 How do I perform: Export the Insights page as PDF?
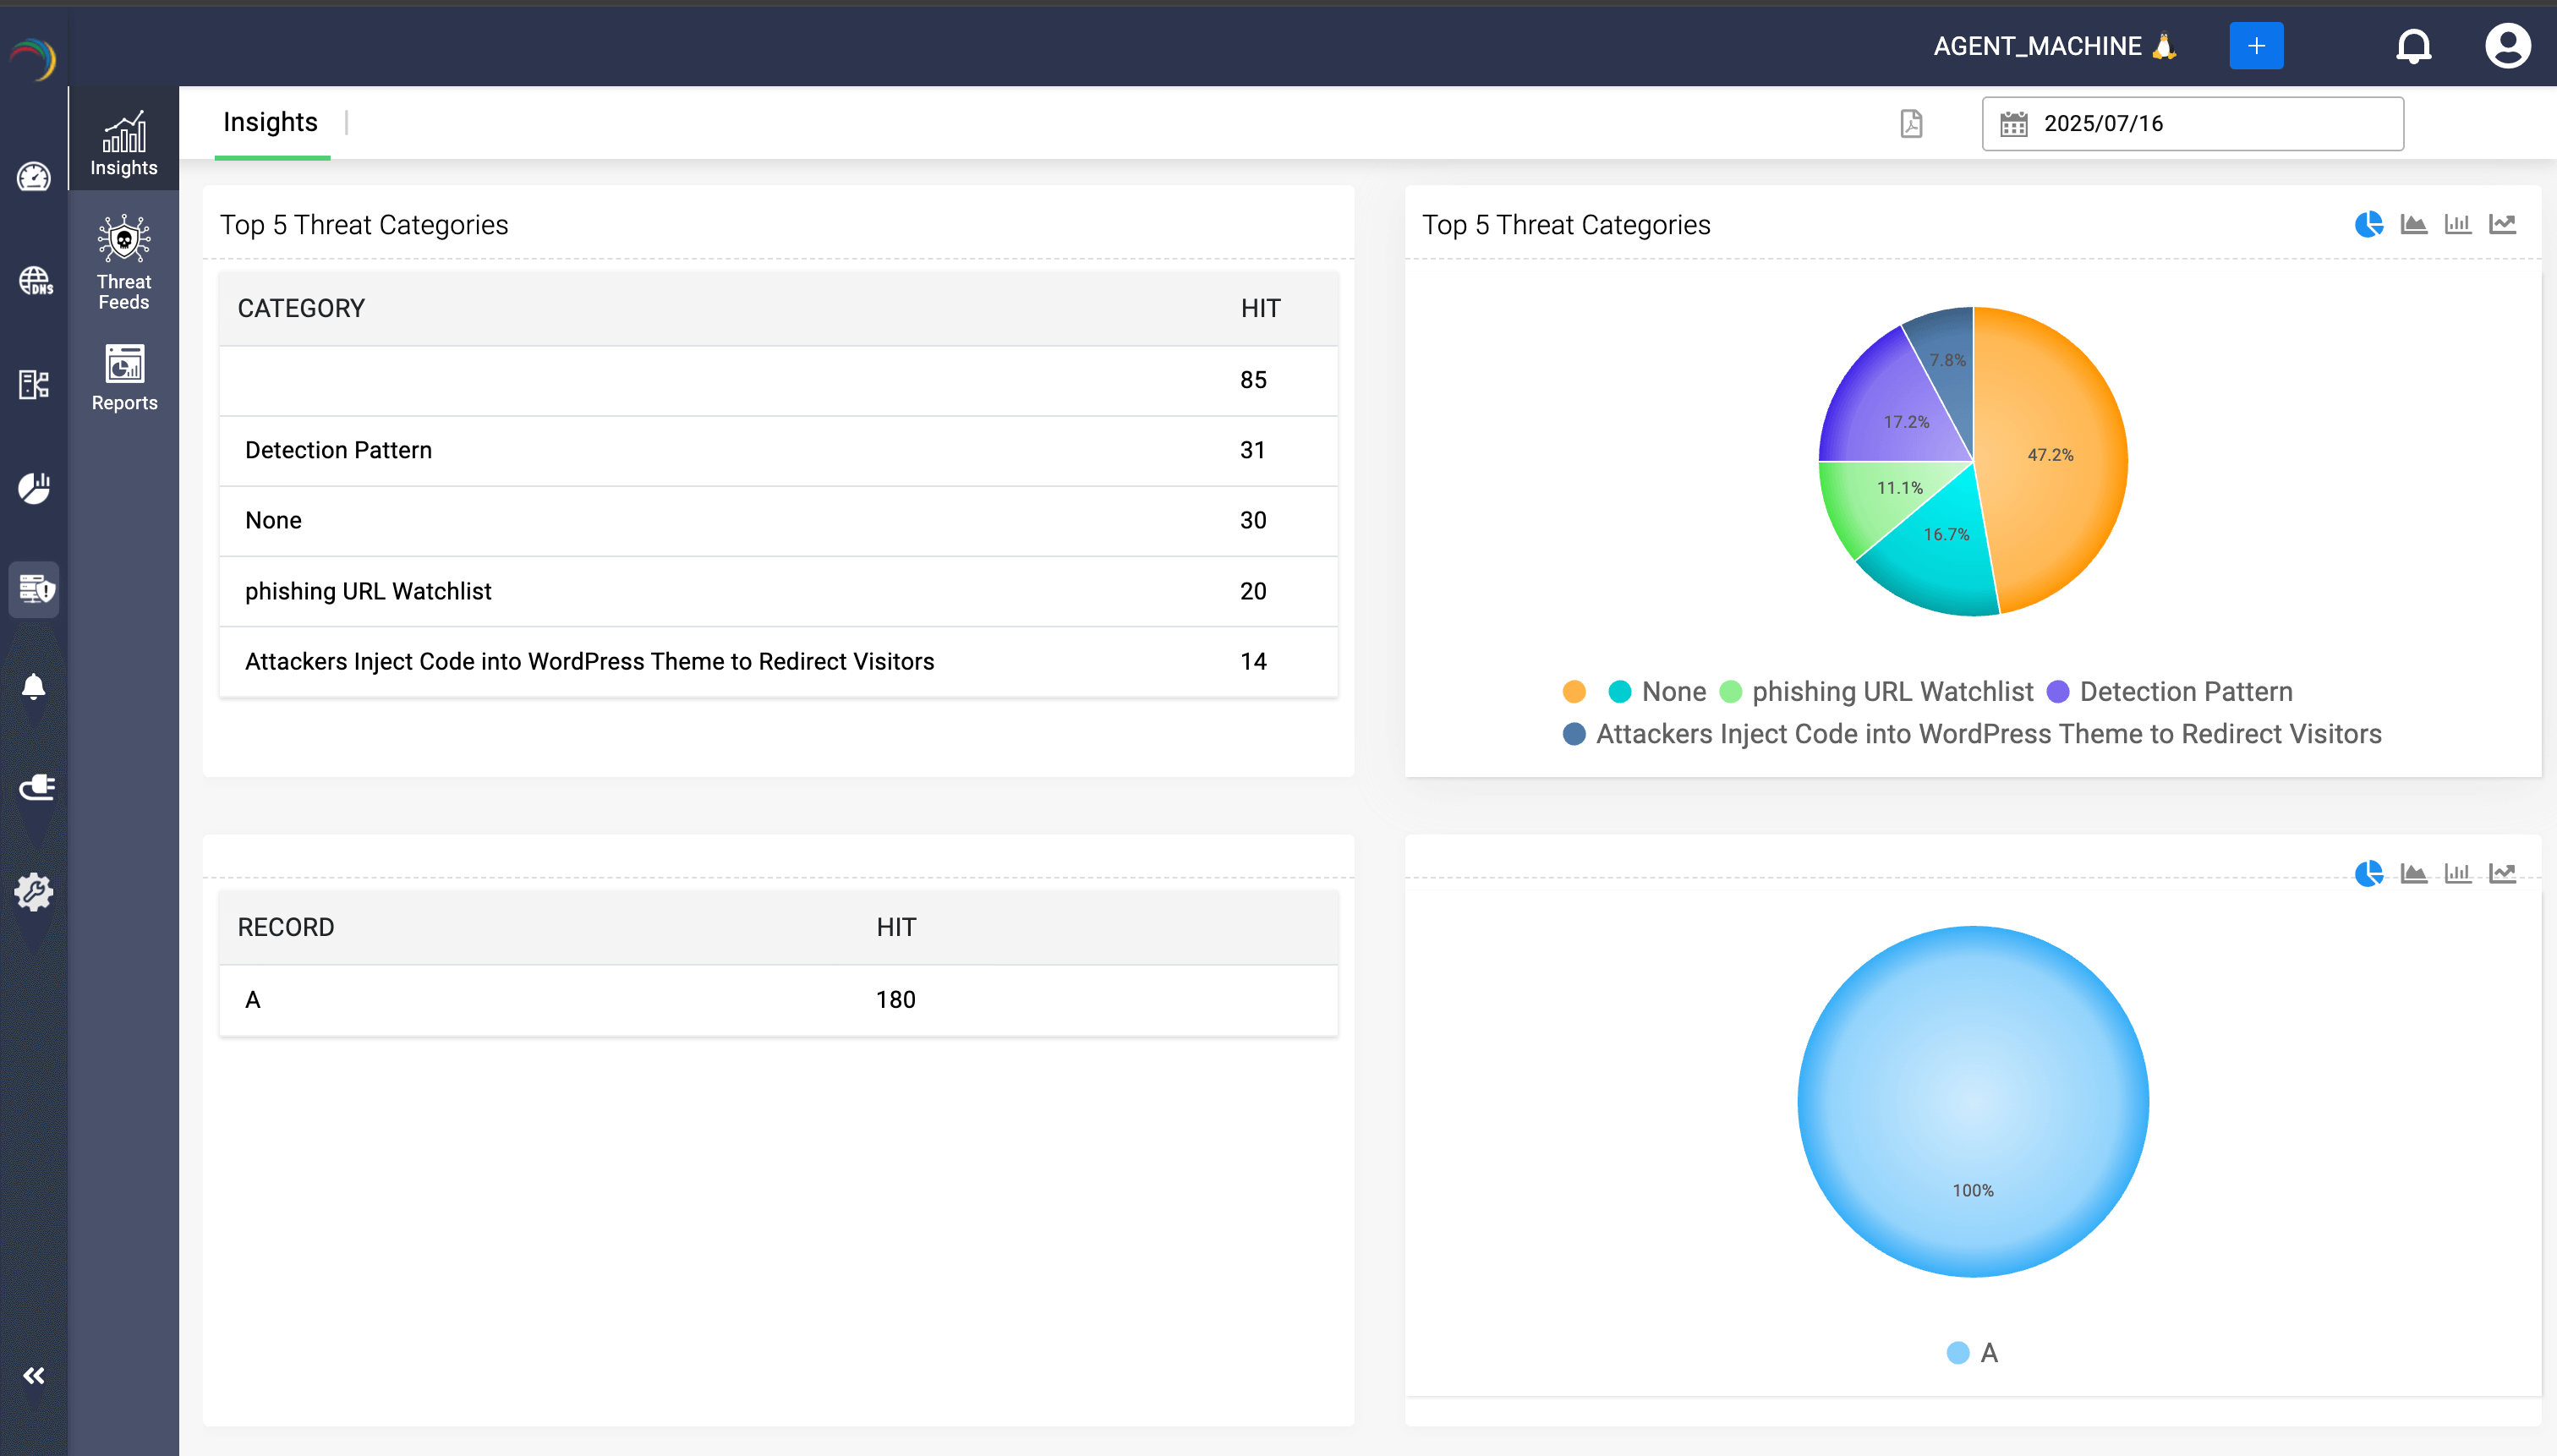pos(1911,123)
